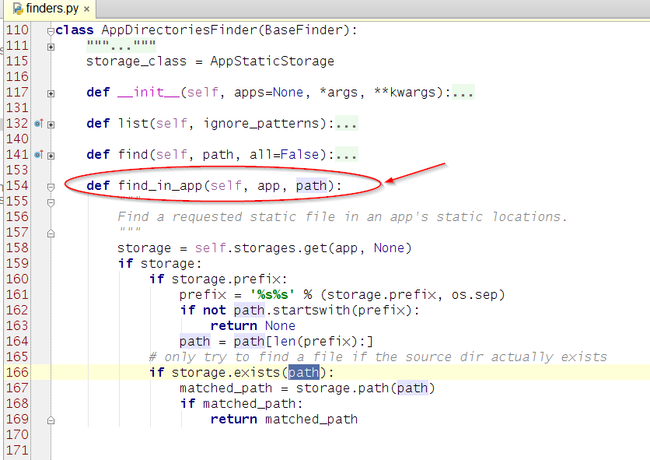Click the method fold end marker at line 169

(x=51, y=420)
